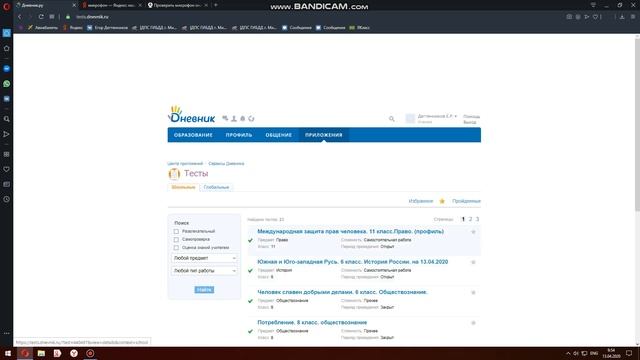The width and height of the screenshot is (640, 360).
Task: Open friends icon next to Дневник logo
Action: click(234, 118)
